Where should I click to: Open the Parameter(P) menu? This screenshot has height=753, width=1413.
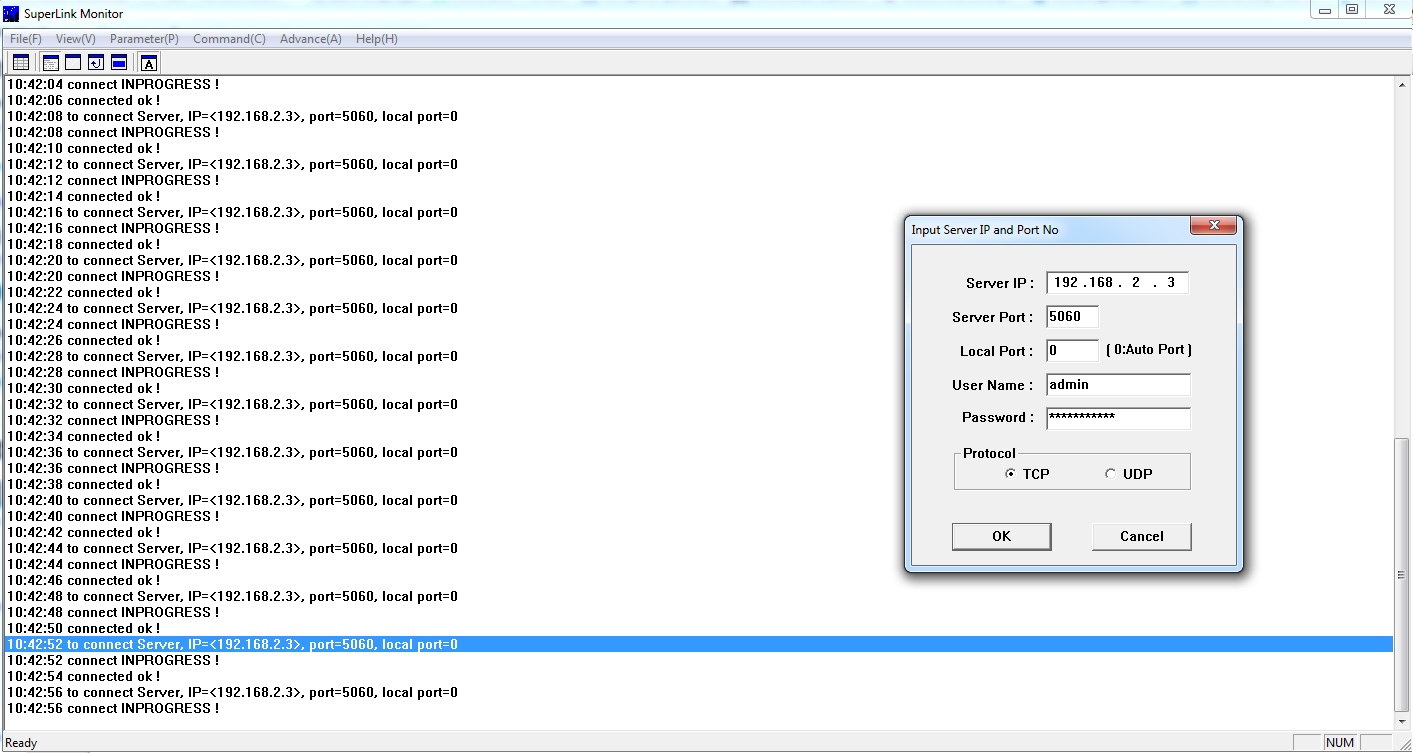click(x=144, y=39)
